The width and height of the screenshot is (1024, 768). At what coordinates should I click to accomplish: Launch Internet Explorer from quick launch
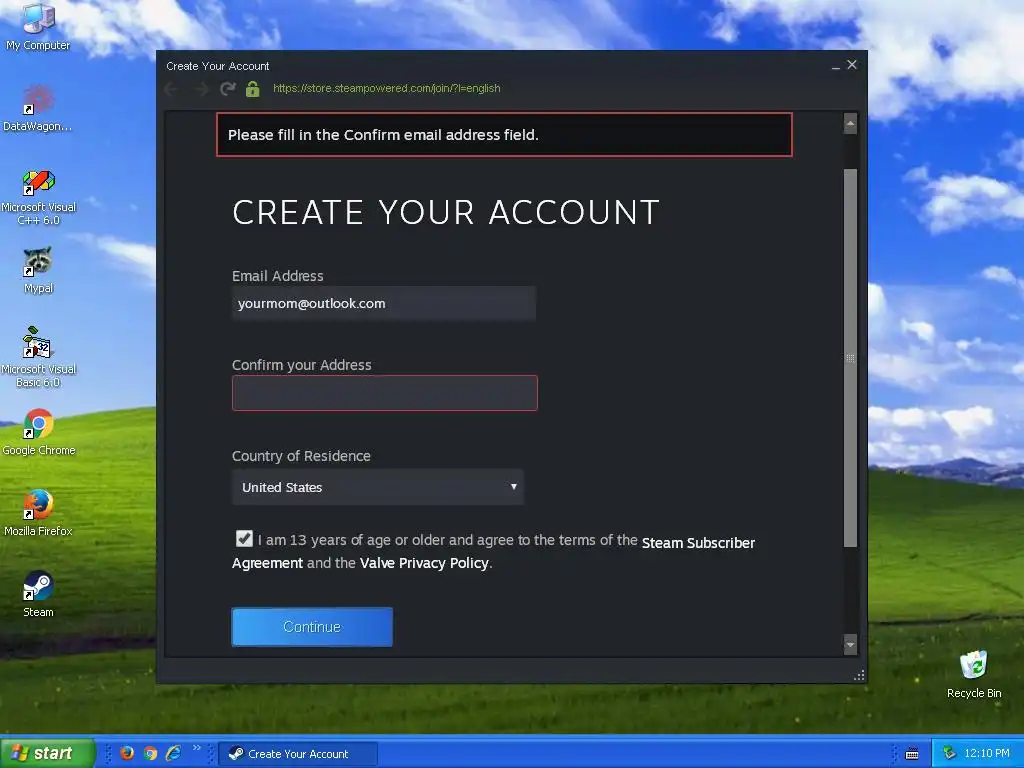click(174, 753)
